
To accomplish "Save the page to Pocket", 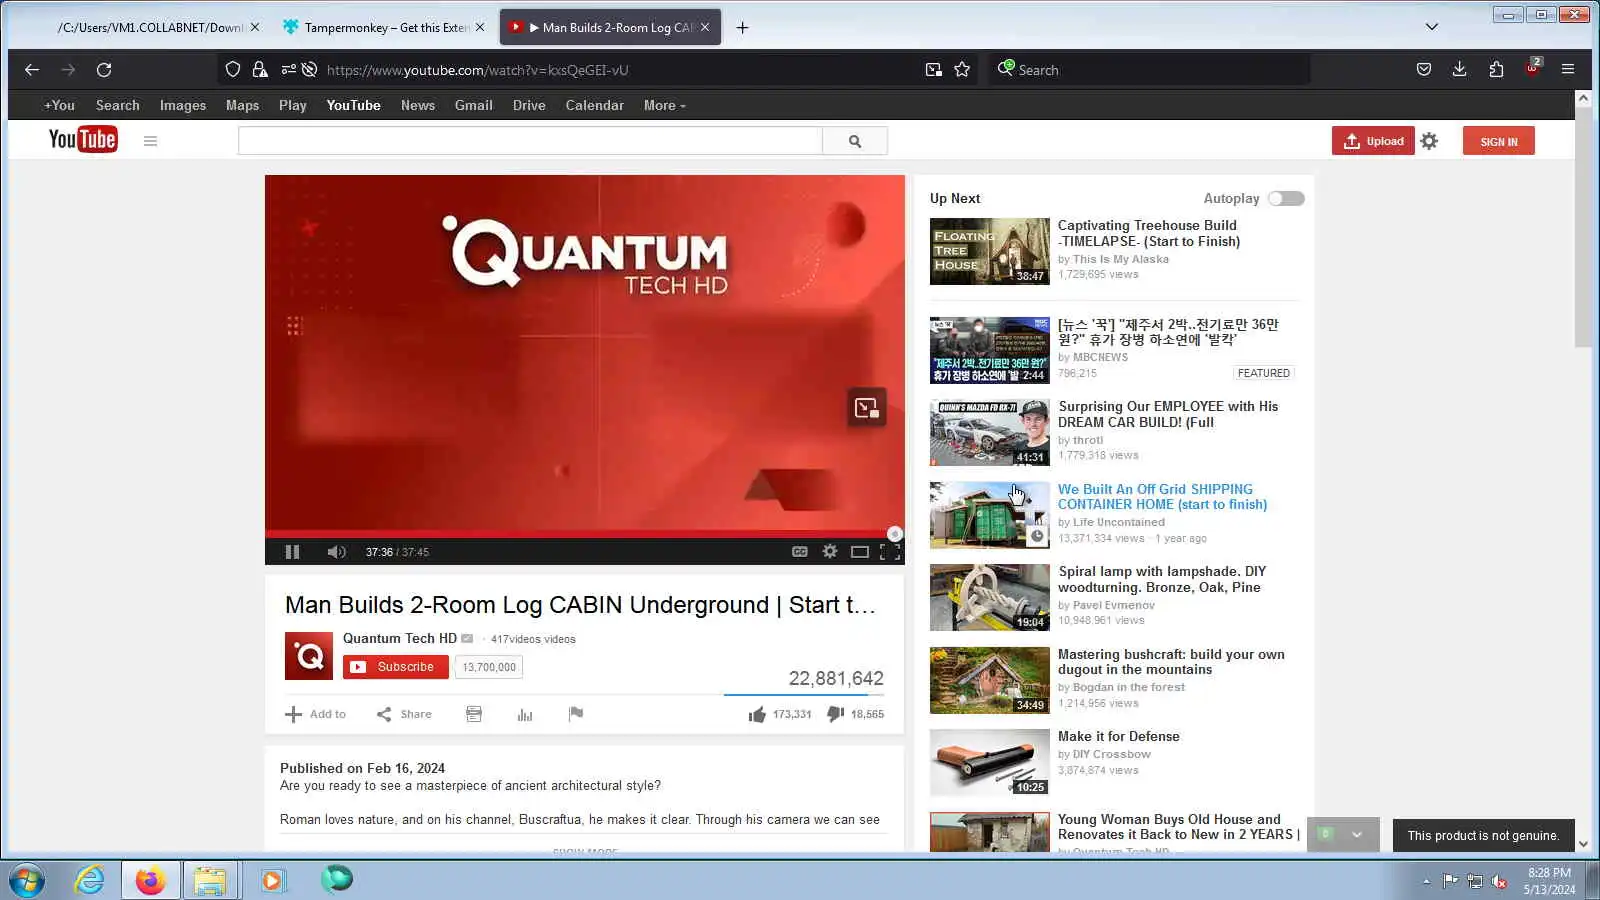I will tap(1424, 70).
